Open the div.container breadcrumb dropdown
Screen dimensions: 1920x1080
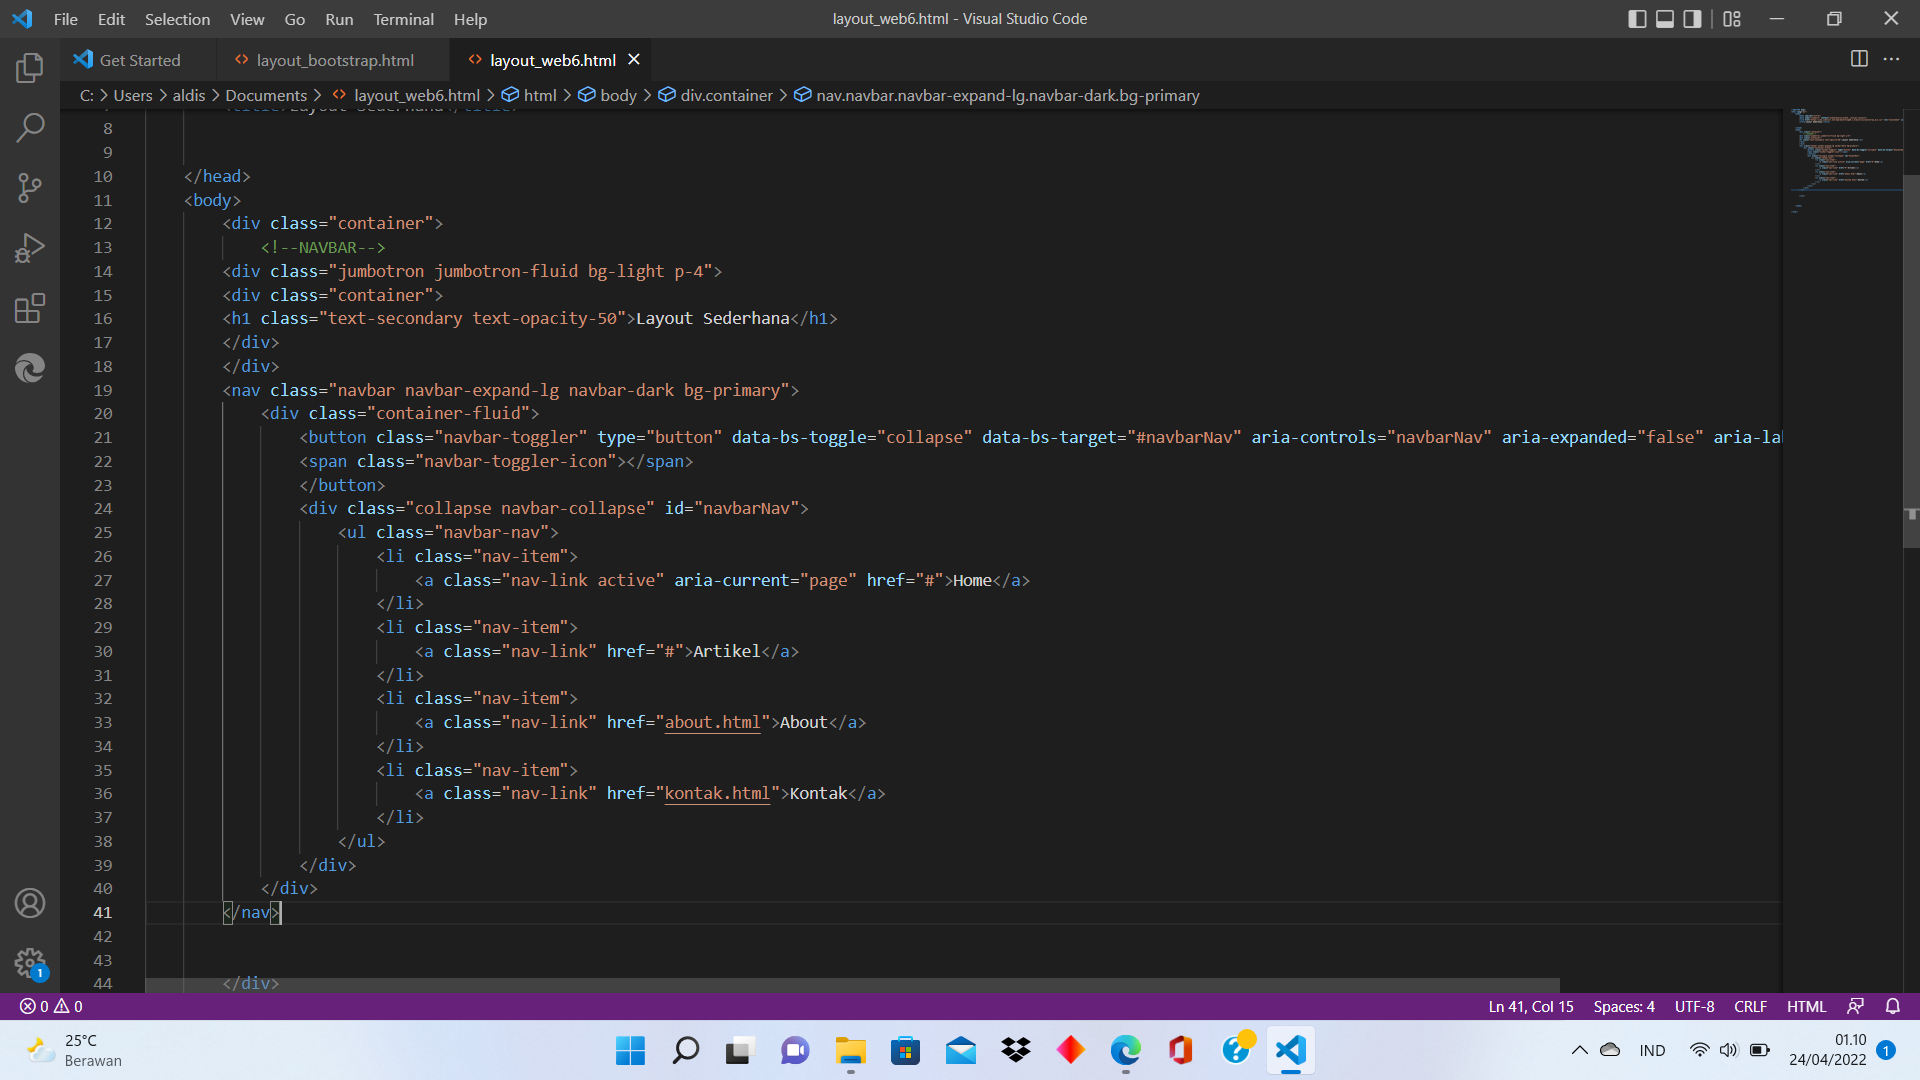[x=726, y=95]
